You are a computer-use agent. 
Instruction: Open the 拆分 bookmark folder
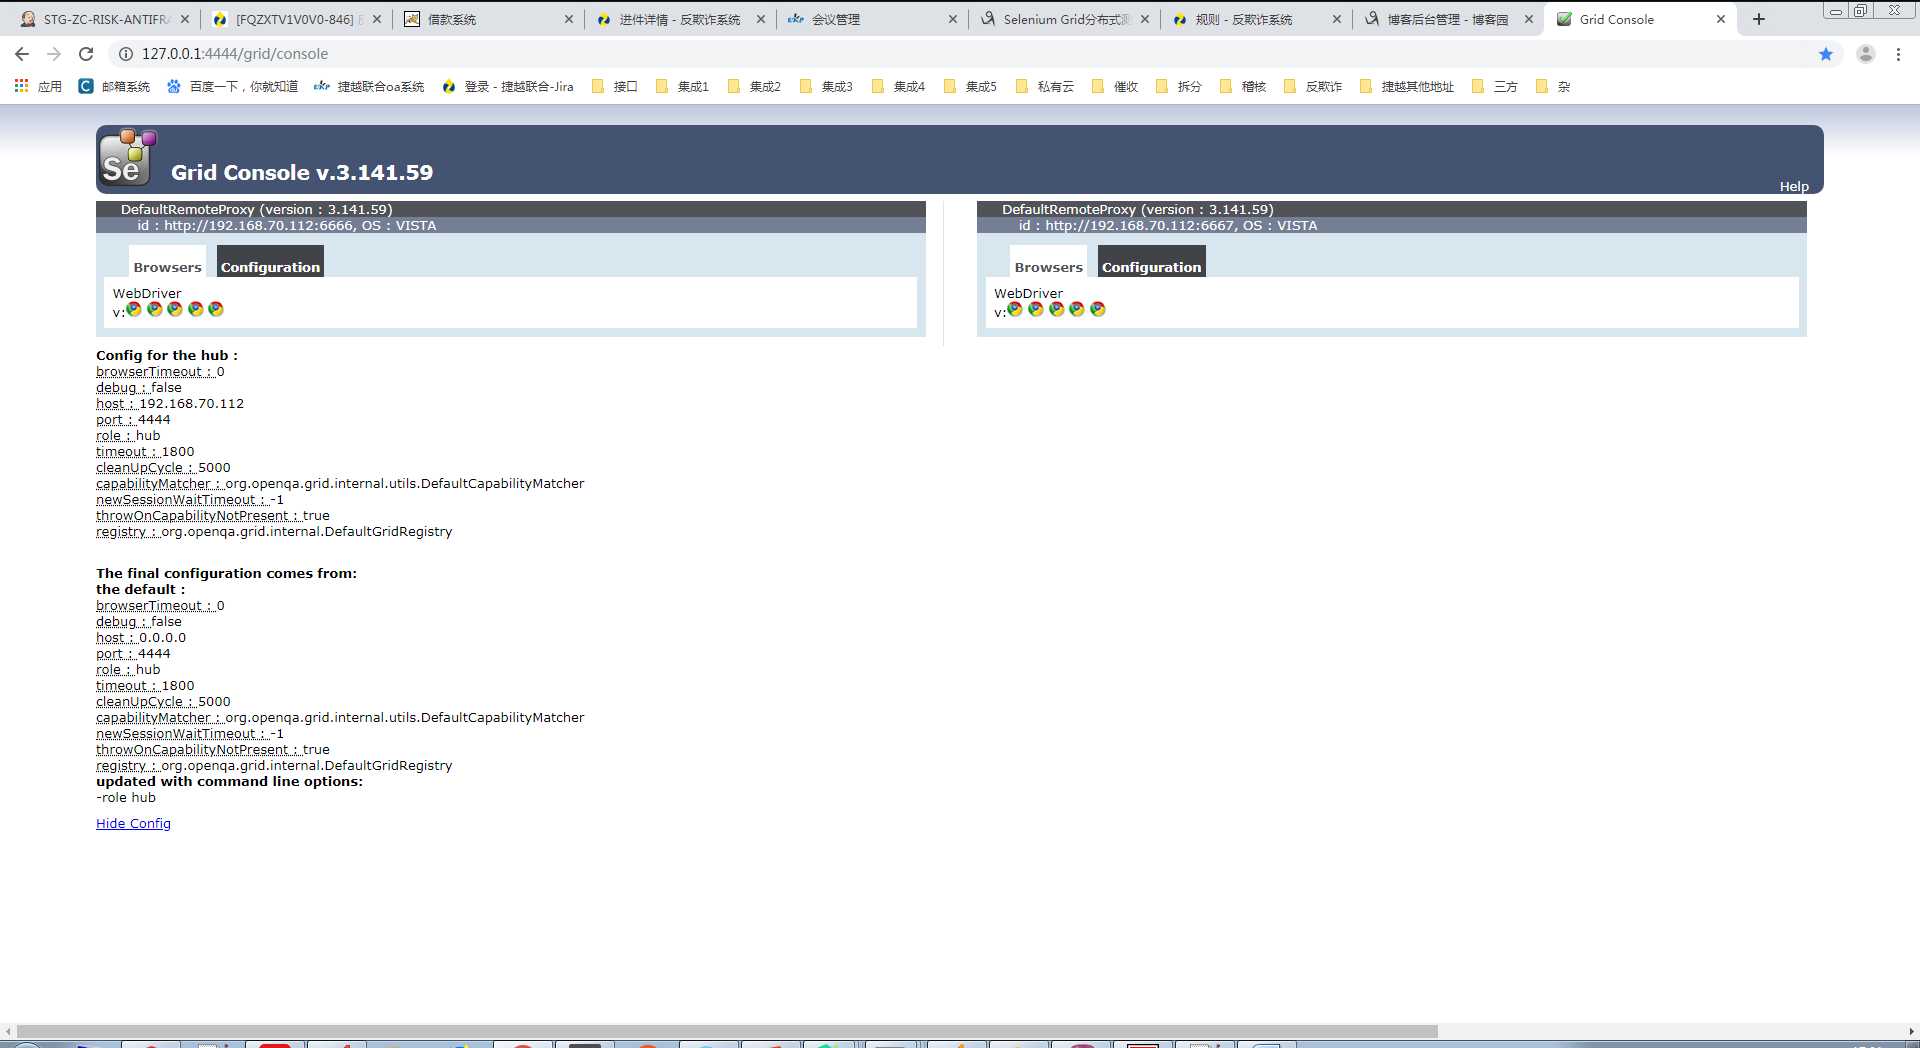pyautogui.click(x=1179, y=87)
